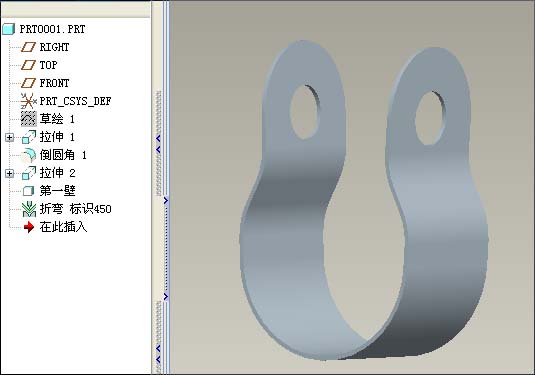Click the 倒圆角 1 round icon
The height and width of the screenshot is (375, 535).
(28, 155)
